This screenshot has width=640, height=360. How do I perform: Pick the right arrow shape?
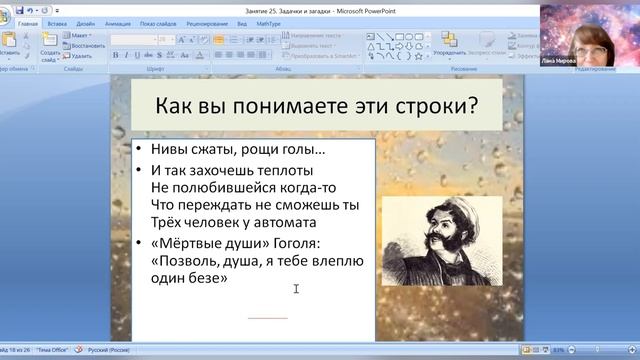click(399, 47)
